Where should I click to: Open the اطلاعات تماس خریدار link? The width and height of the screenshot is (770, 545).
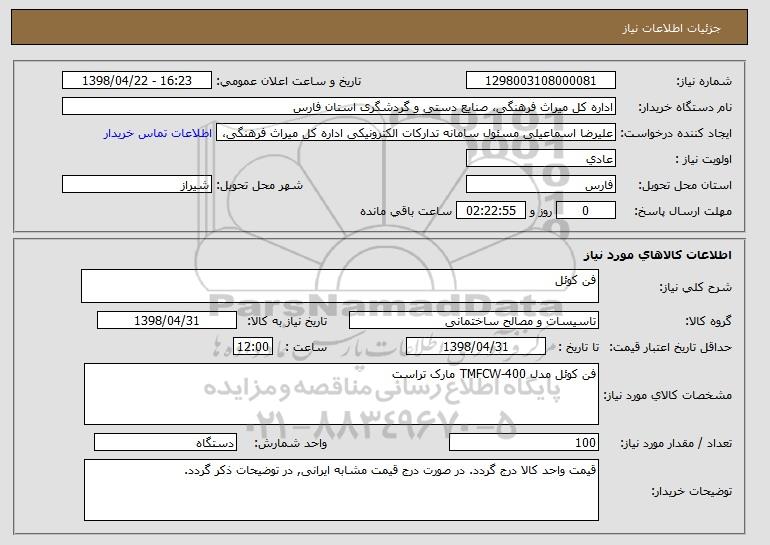[x=158, y=133]
